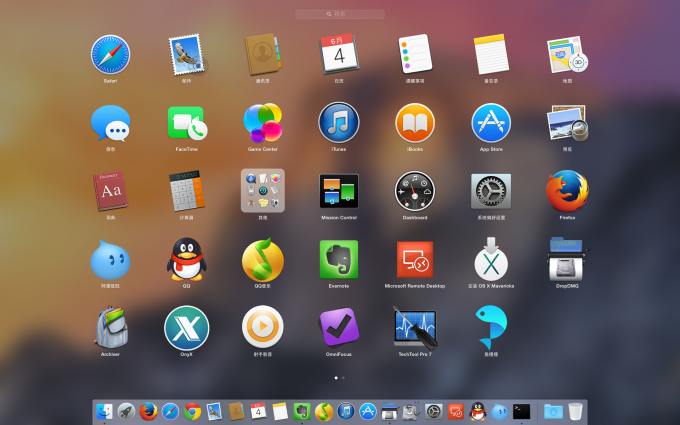Screen dimensions: 680x425
Task: Launch Terminal from the Dock
Action: [x=521, y=411]
